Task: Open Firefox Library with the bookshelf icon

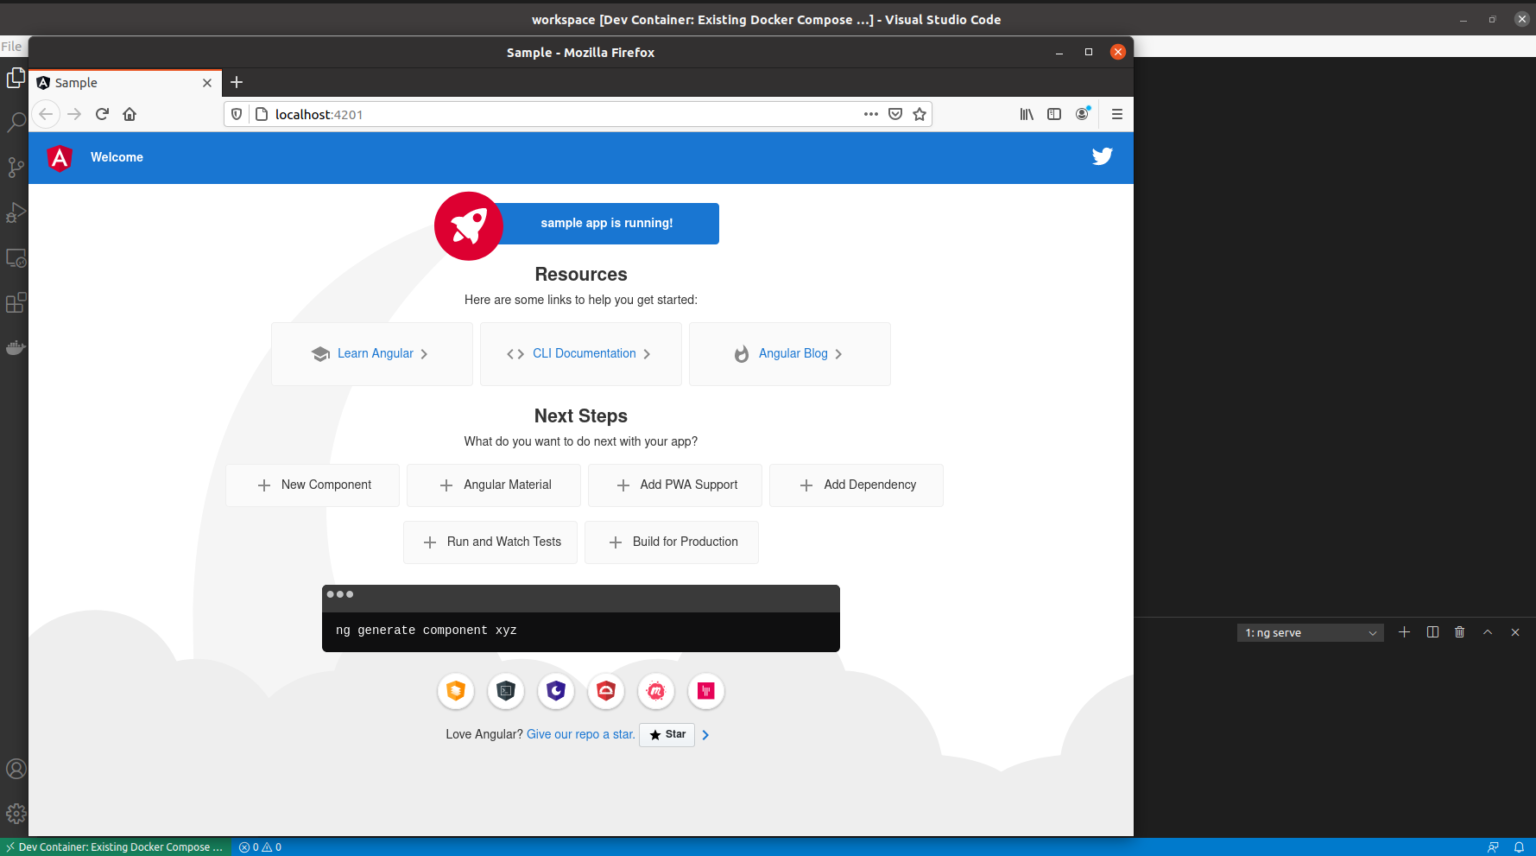Action: 1026,114
